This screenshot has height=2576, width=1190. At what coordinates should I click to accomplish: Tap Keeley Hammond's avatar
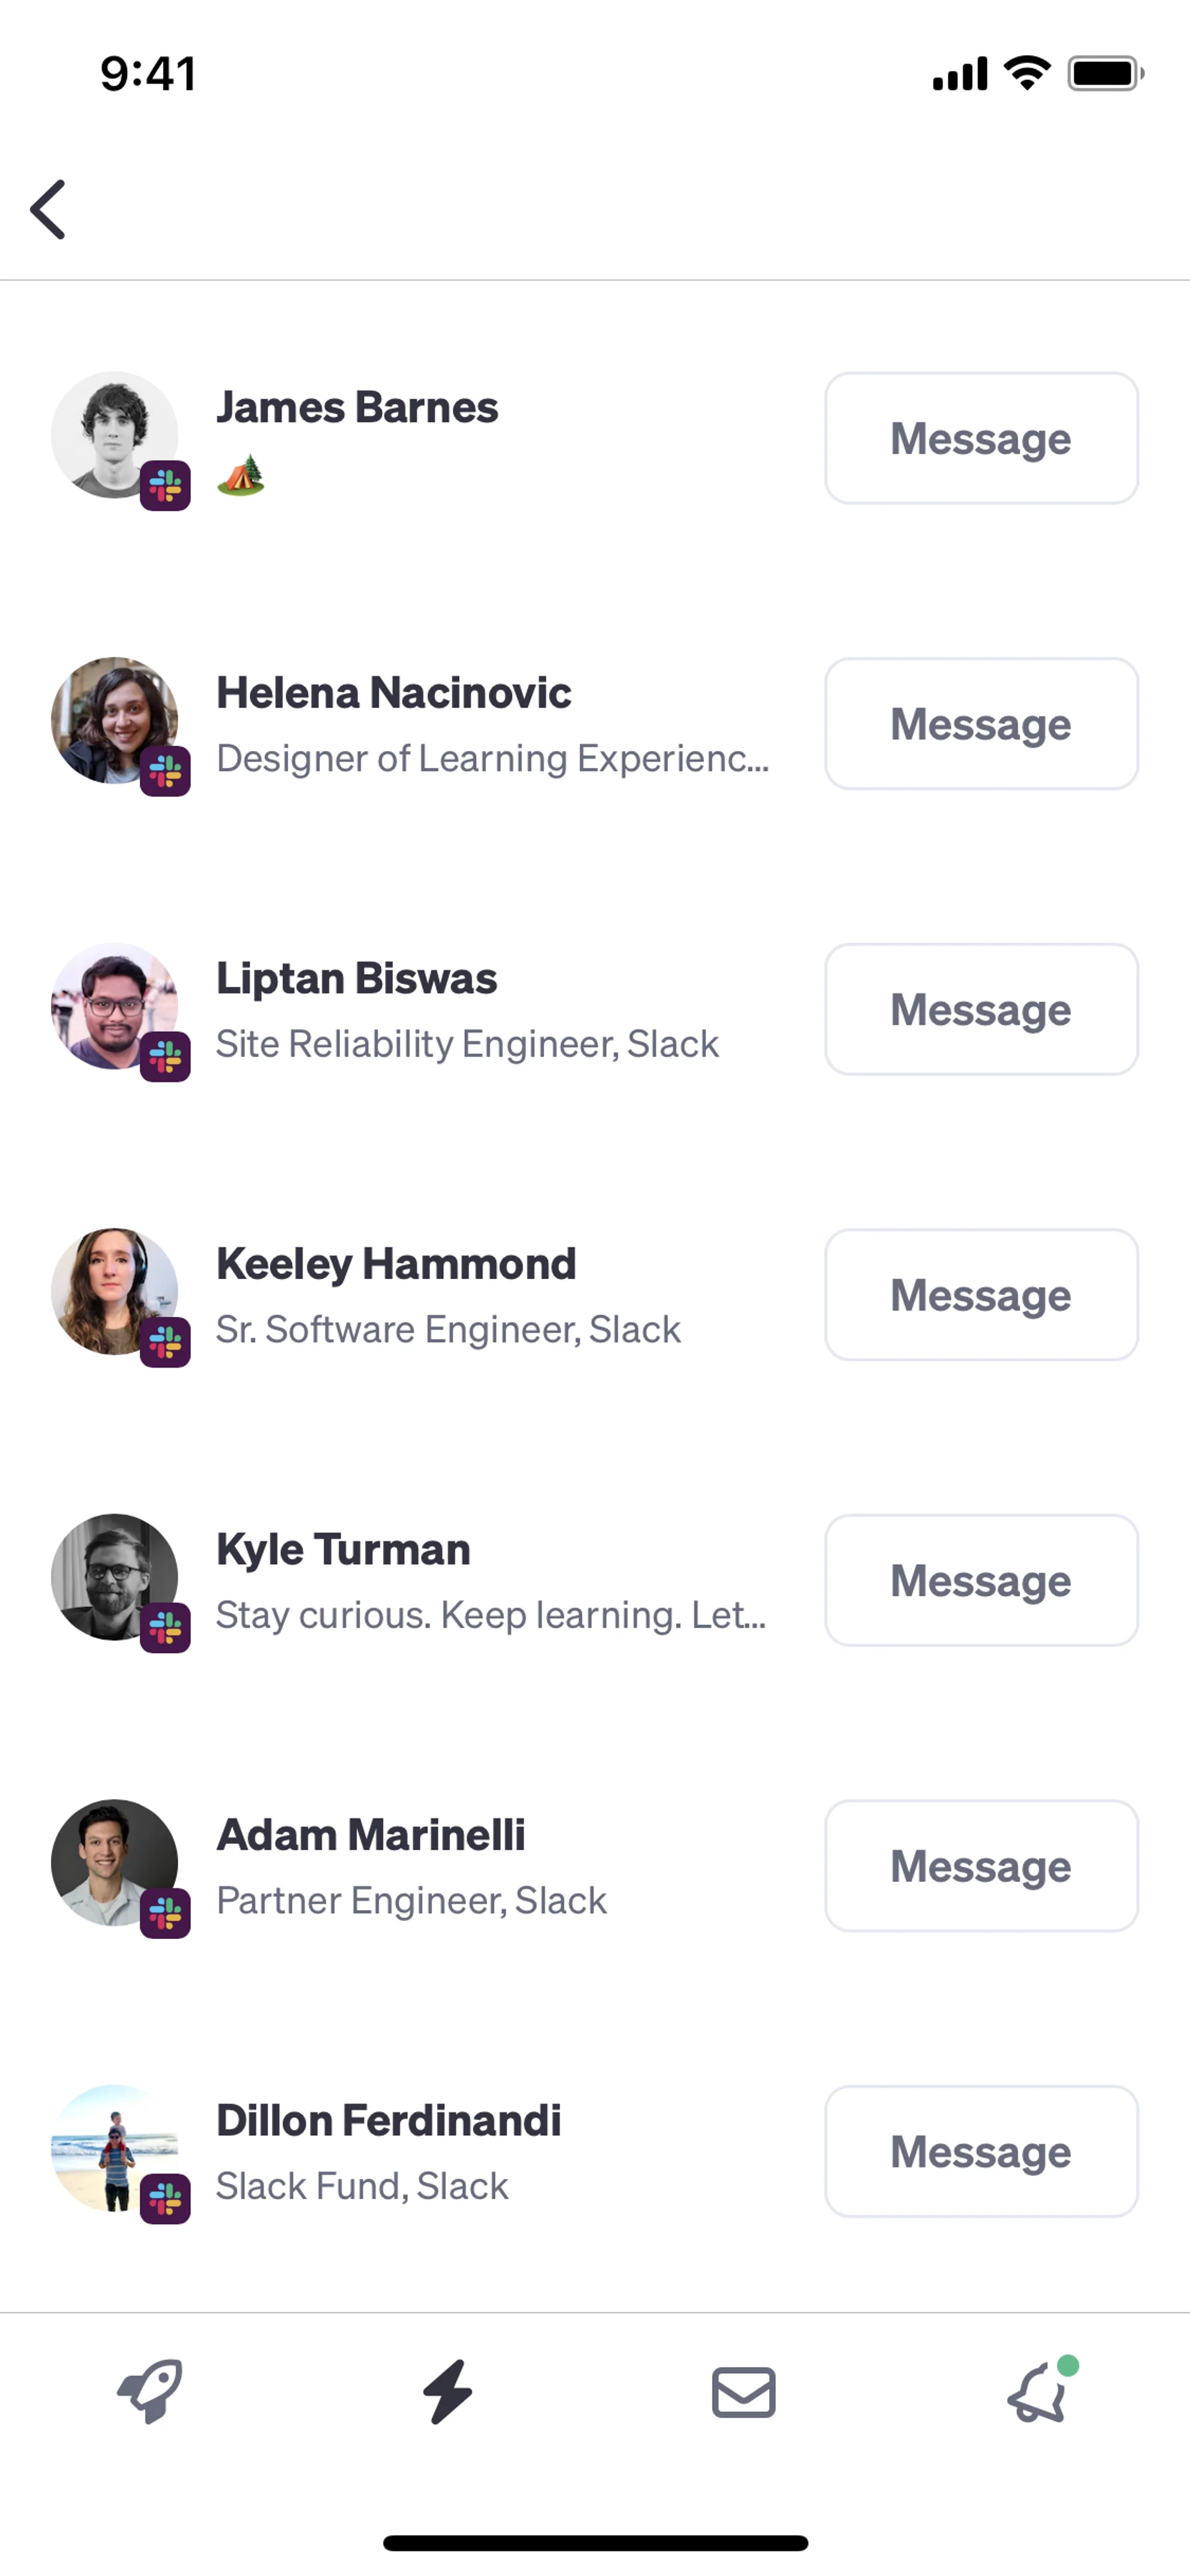click(x=113, y=1290)
